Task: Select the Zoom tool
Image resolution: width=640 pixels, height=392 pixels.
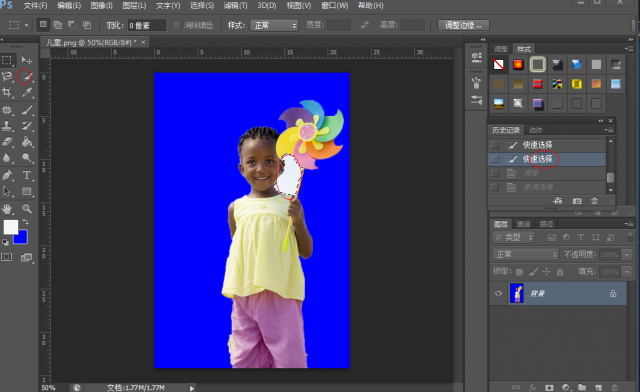Action: [27, 209]
